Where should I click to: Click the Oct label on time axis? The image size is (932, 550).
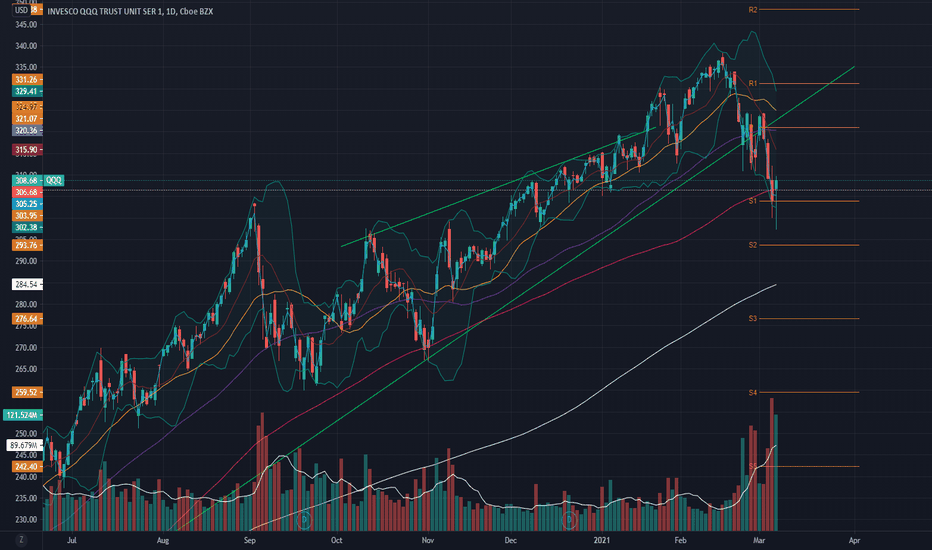(336, 540)
